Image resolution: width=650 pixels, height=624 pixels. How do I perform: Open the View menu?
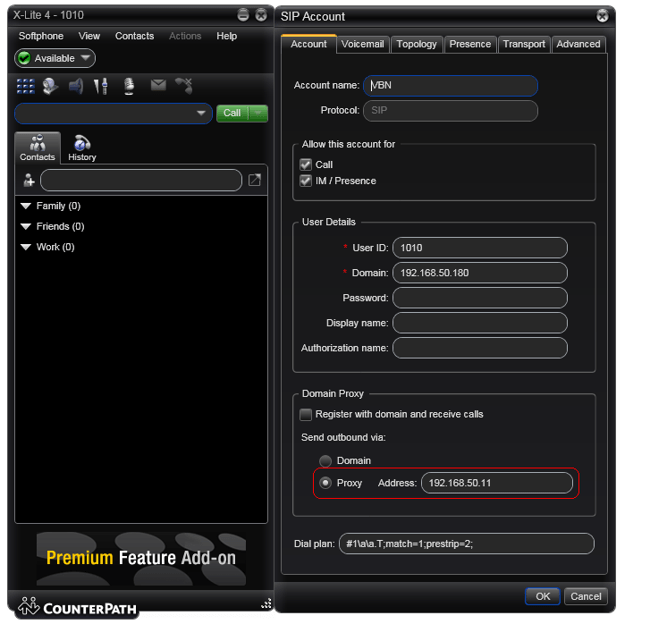(89, 36)
